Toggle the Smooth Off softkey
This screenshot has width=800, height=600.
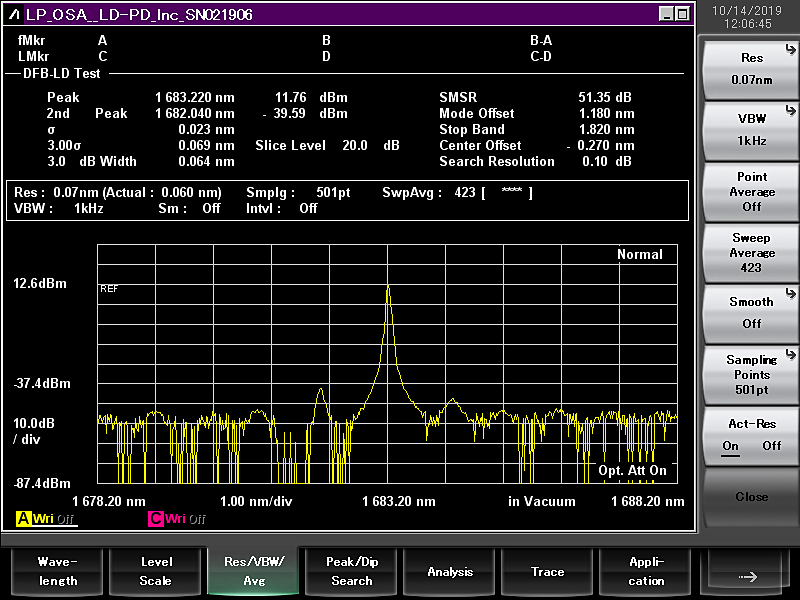tap(751, 312)
